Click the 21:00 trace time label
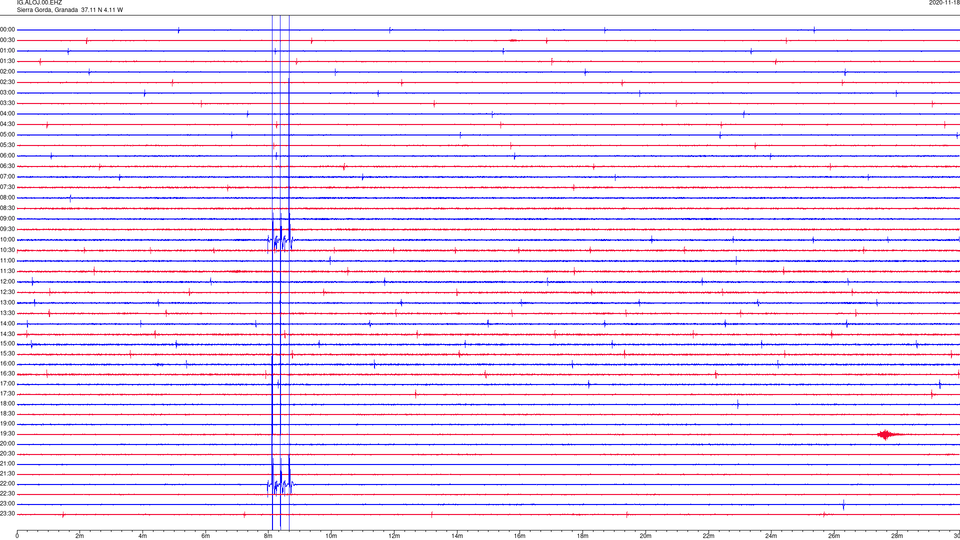Image resolution: width=960 pixels, height=540 pixels. (x=8, y=463)
